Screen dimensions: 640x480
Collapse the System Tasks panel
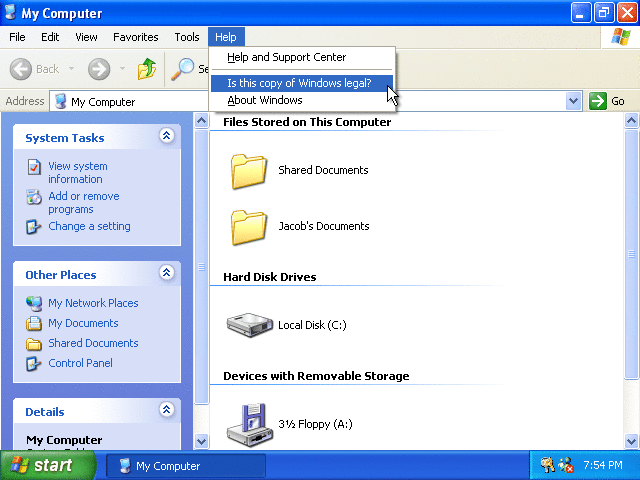point(167,136)
